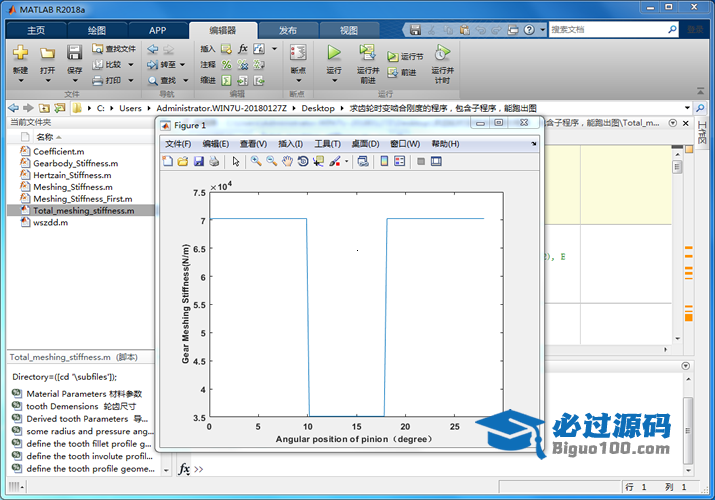Screen dimensions: 715x500
Task: Click the help question mark icon
Action: tap(529, 30)
